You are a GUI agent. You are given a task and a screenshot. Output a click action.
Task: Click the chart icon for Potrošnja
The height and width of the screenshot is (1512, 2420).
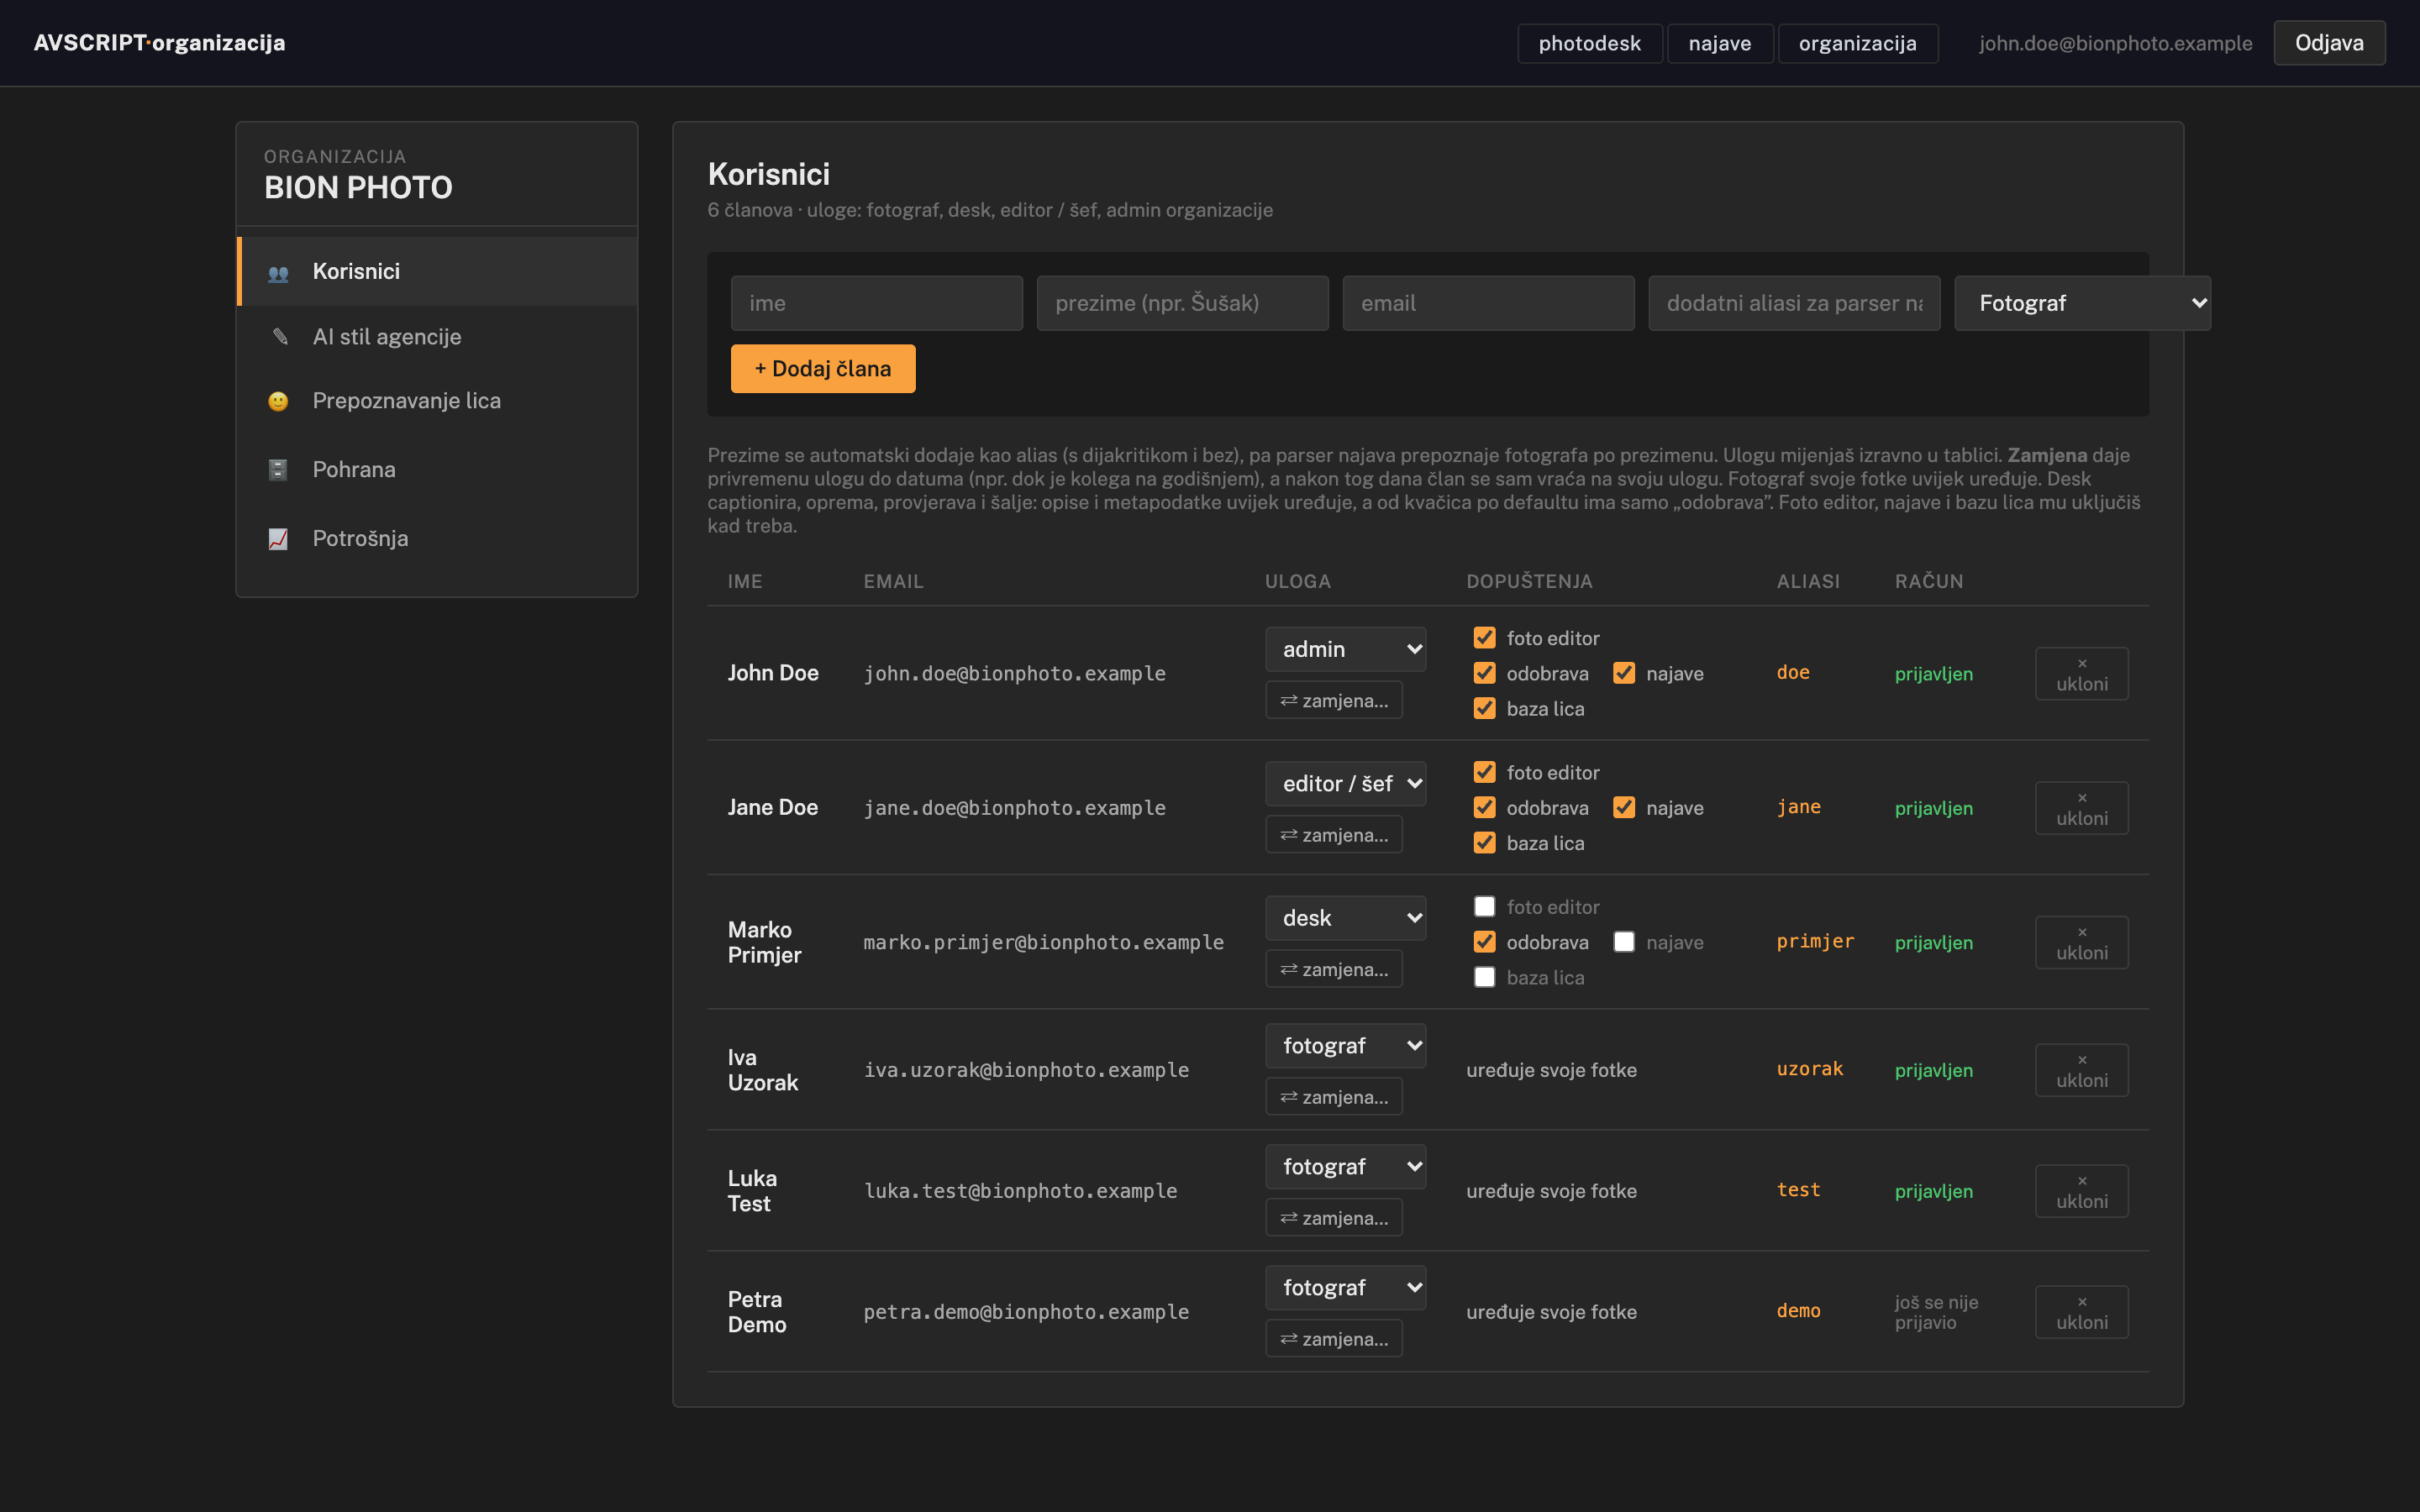[278, 539]
